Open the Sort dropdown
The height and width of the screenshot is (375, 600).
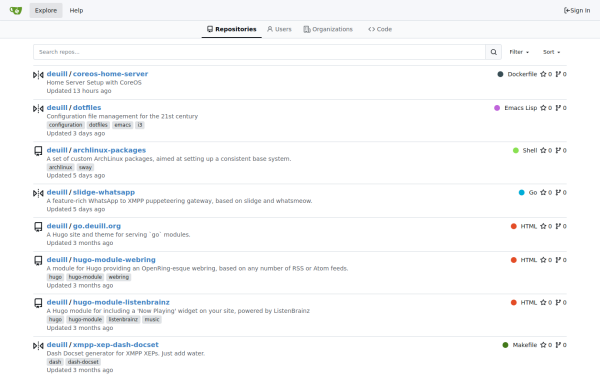[551, 52]
